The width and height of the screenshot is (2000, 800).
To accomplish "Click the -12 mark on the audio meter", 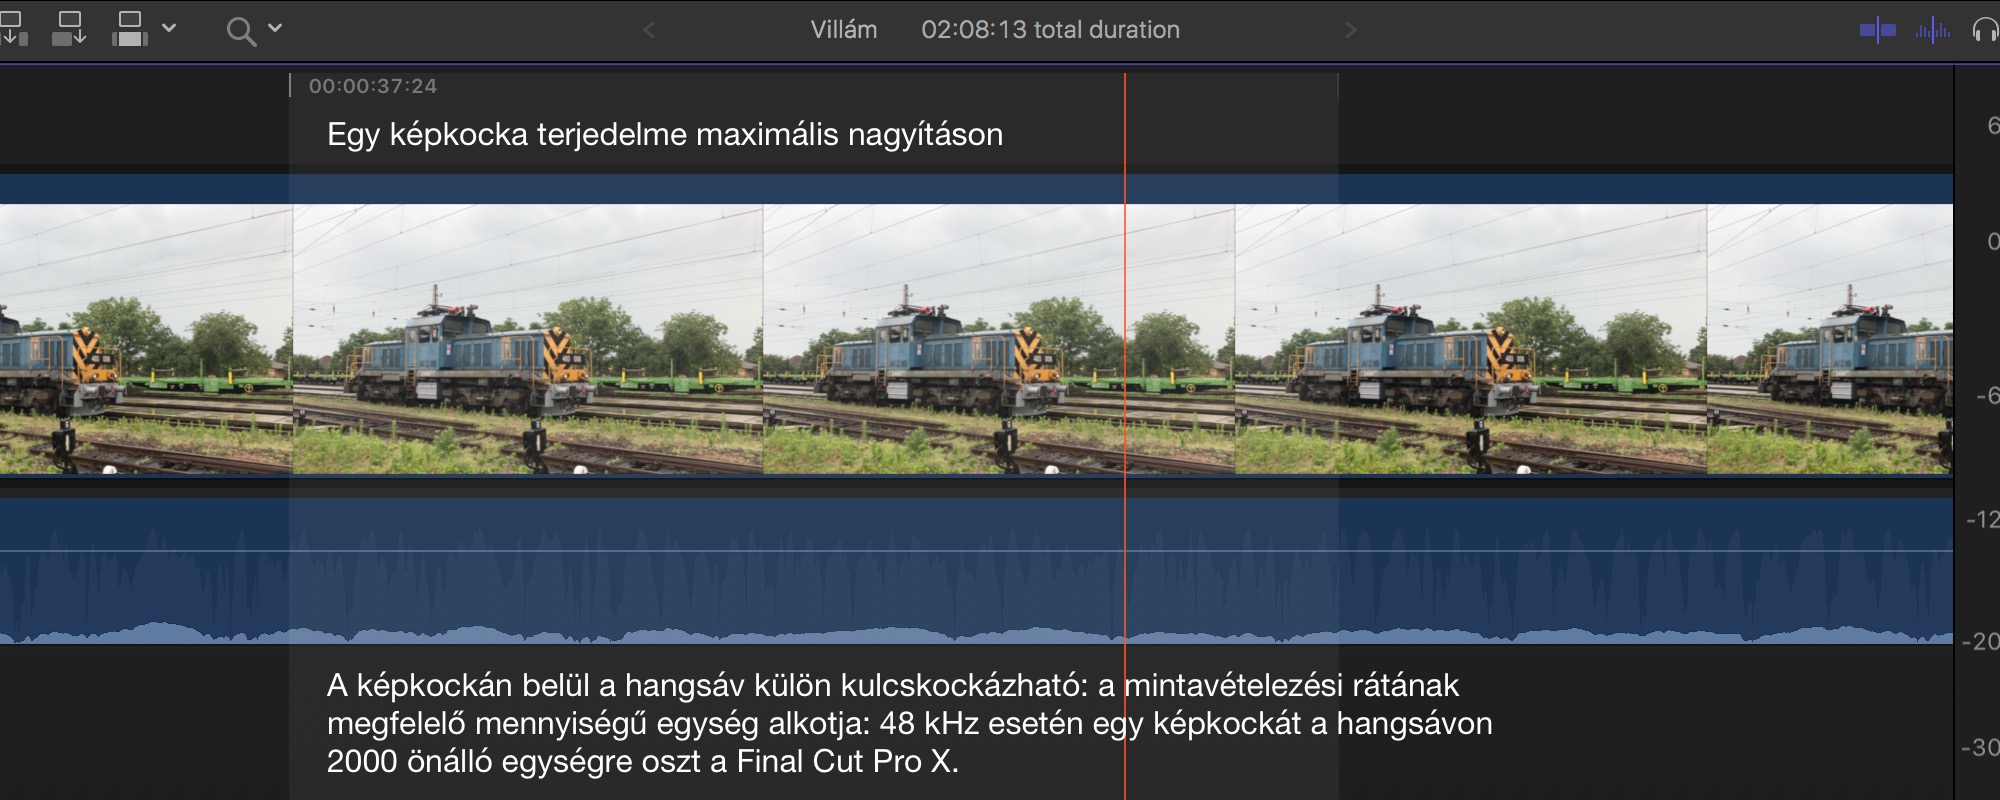I will [x=1983, y=519].
